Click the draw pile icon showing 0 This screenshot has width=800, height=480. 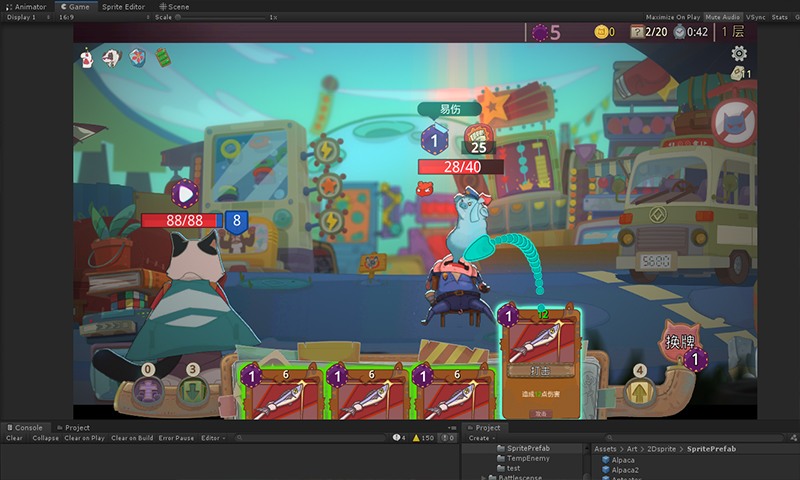click(x=149, y=387)
